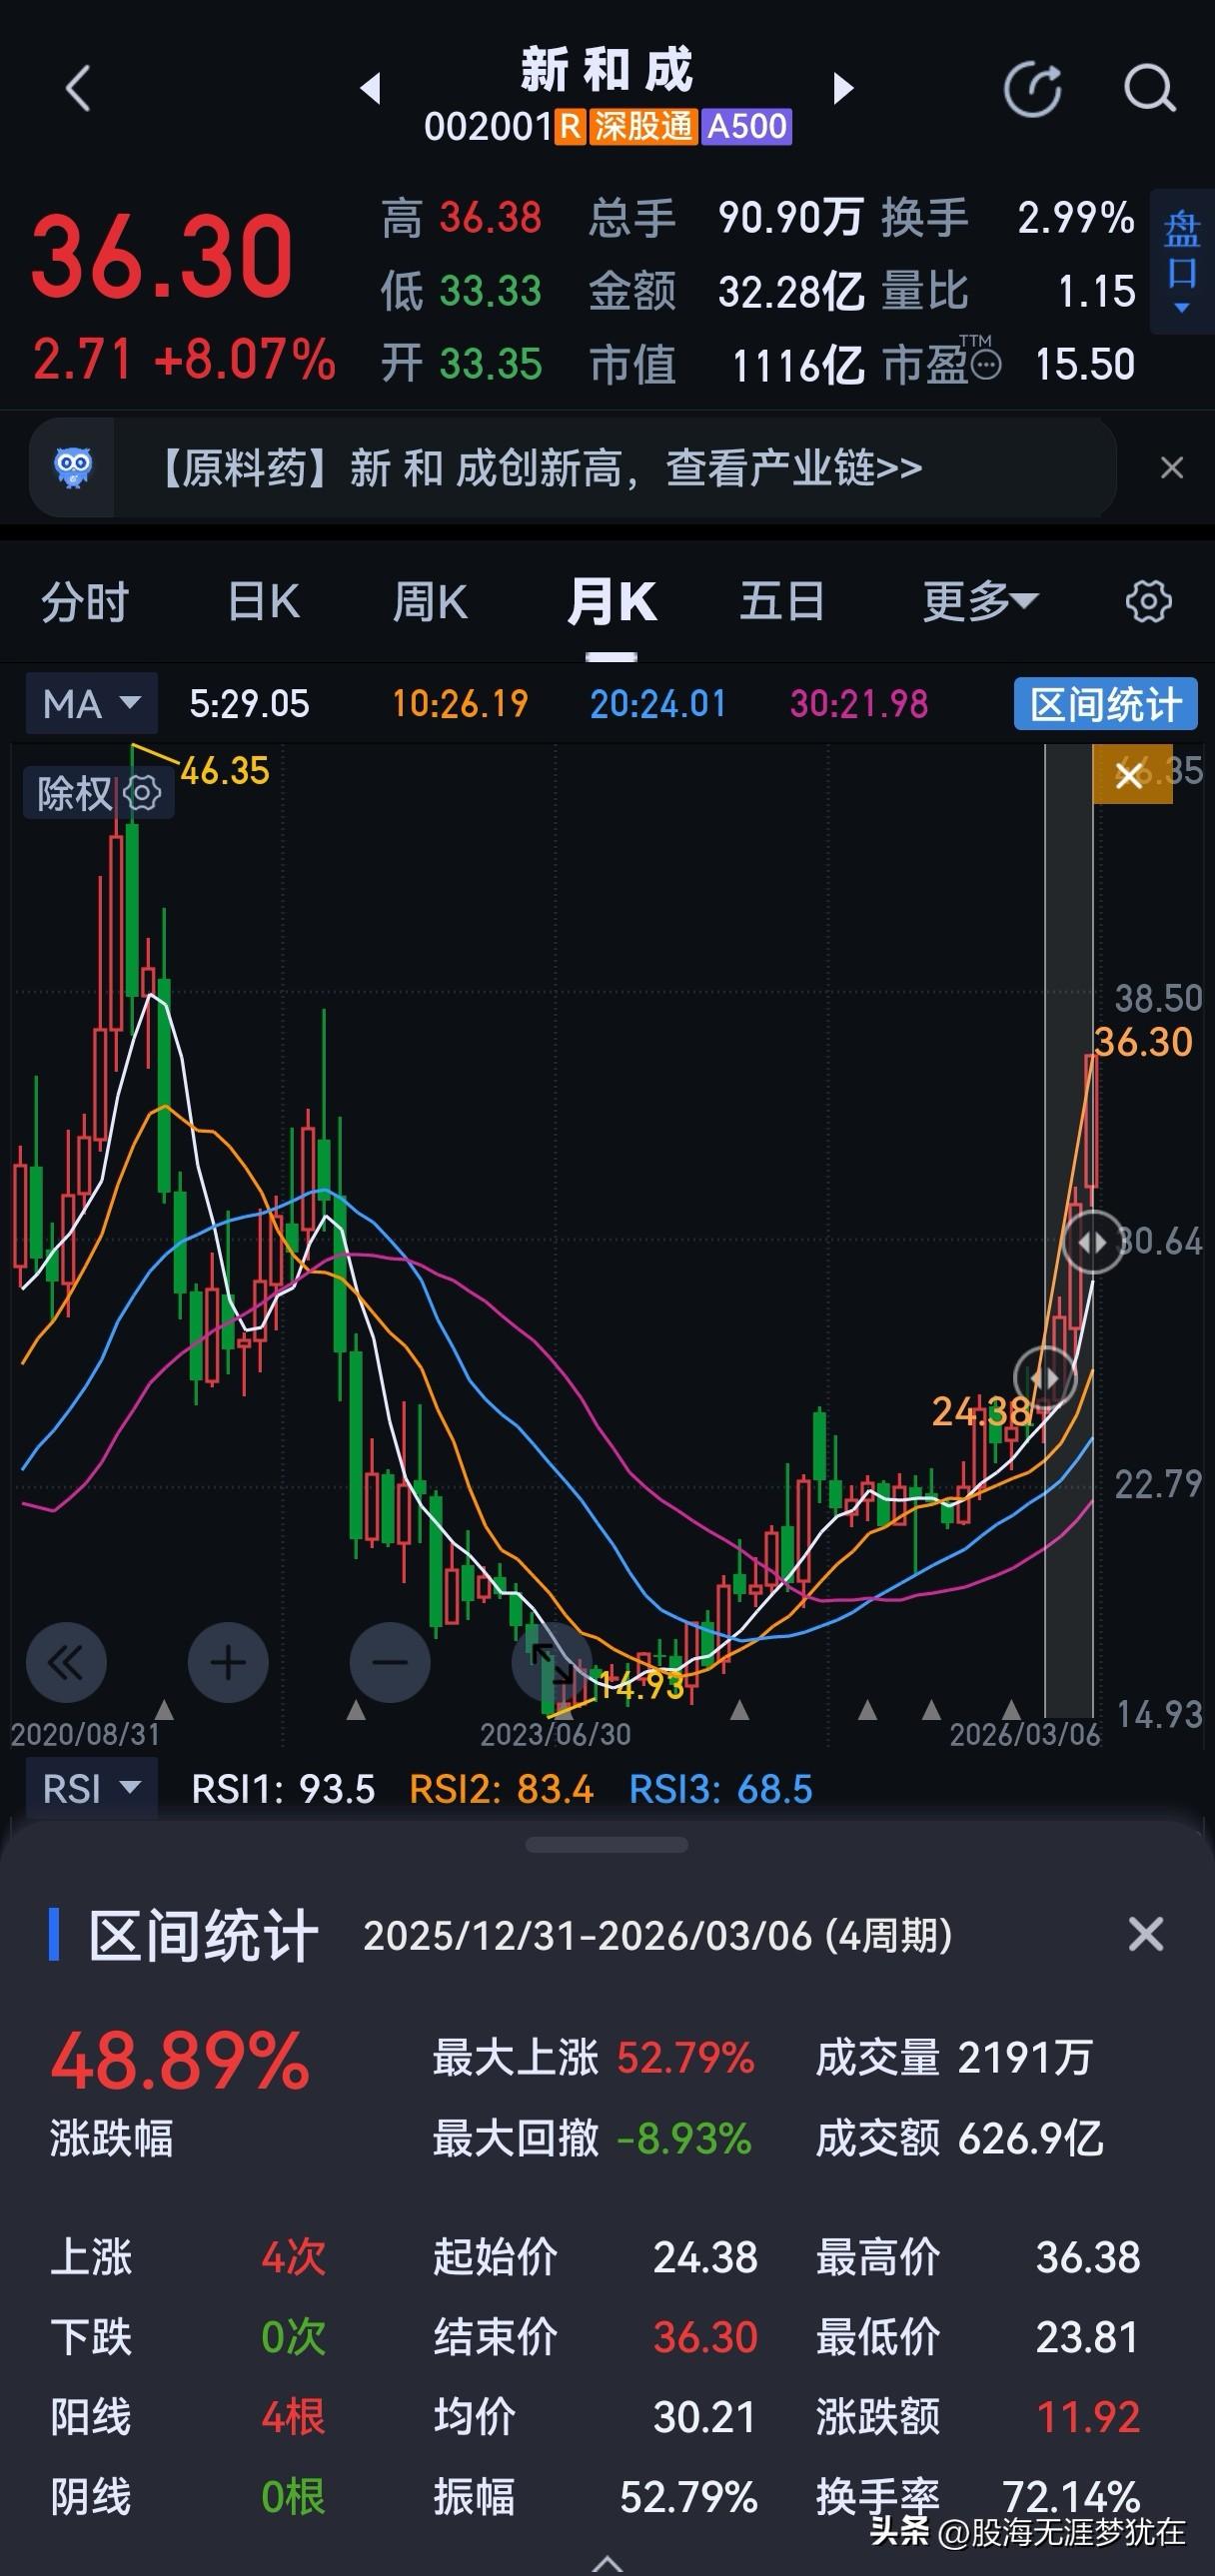This screenshot has height=2576, width=1215.
Task: Open the search magnifier icon
Action: (x=1149, y=89)
